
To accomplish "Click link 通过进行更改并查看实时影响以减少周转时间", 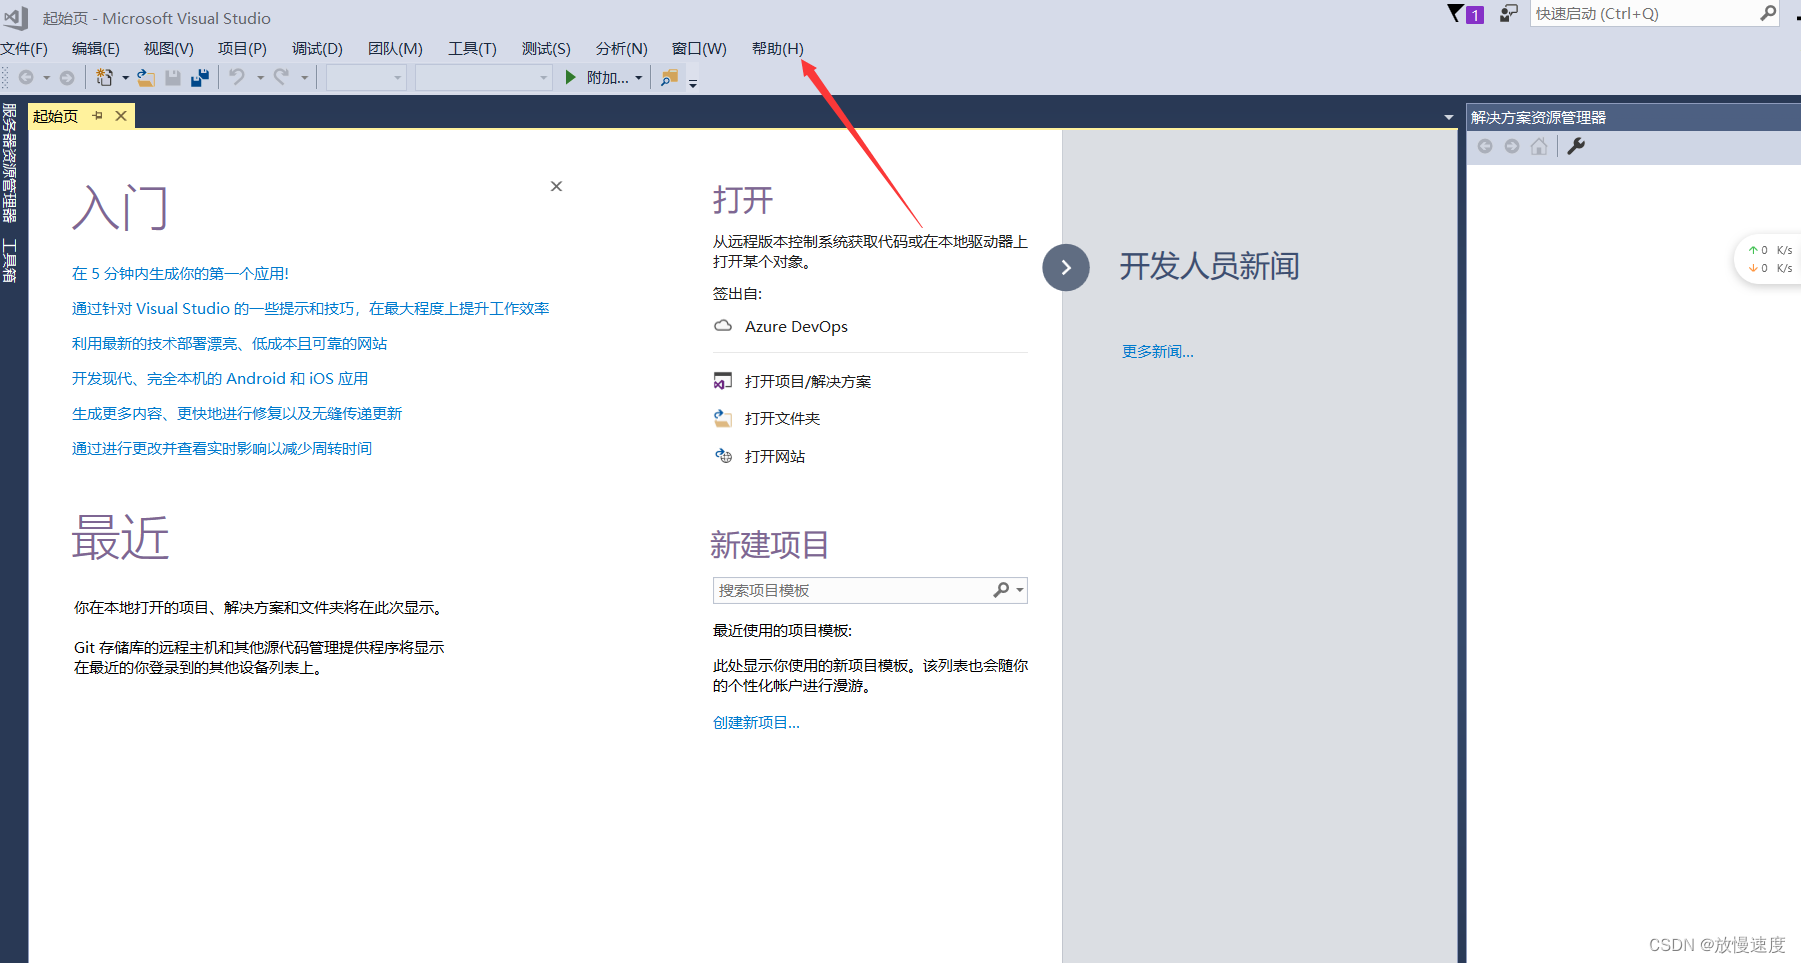I will [222, 448].
